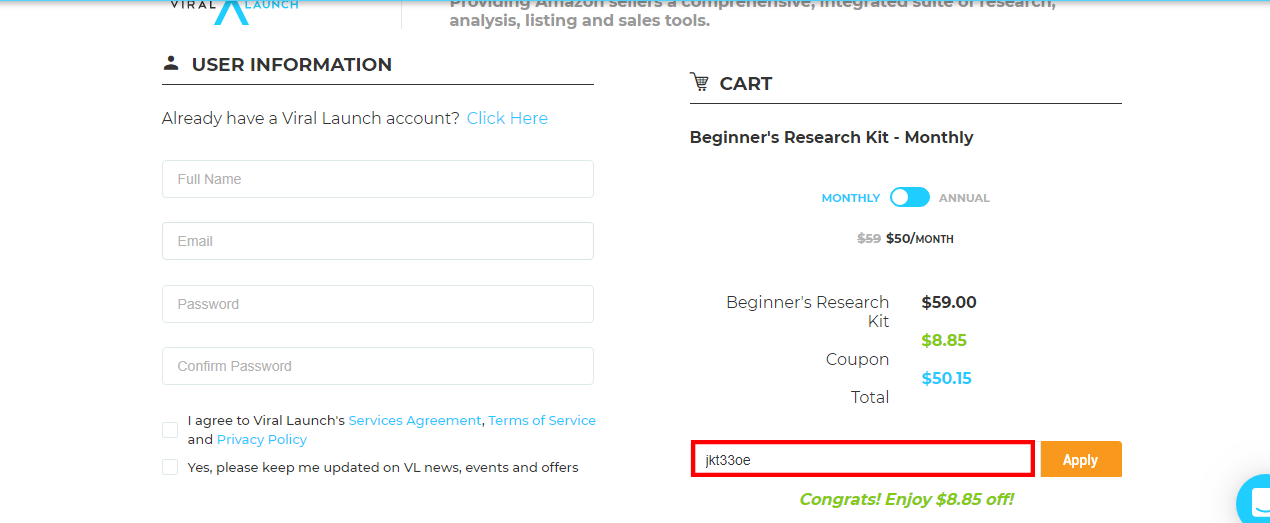The image size is (1270, 523).
Task: Toggle the Monthly/Annual billing switch
Action: [x=910, y=198]
